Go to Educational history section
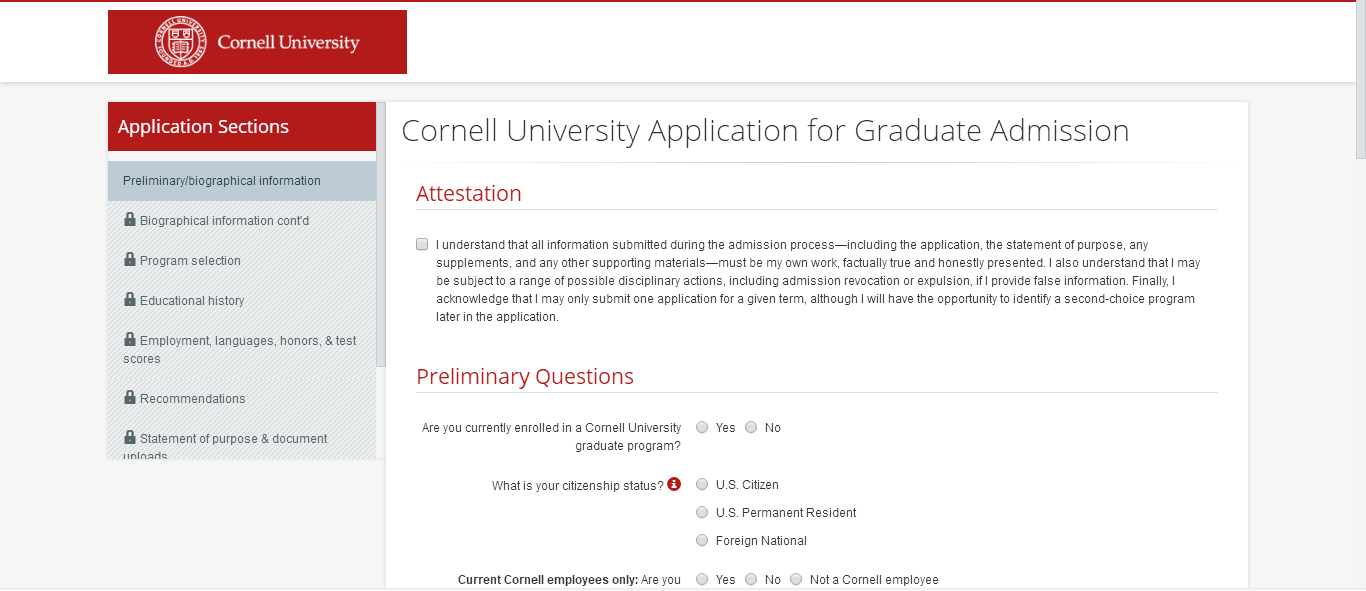This screenshot has width=1366, height=591. pyautogui.click(x=192, y=301)
